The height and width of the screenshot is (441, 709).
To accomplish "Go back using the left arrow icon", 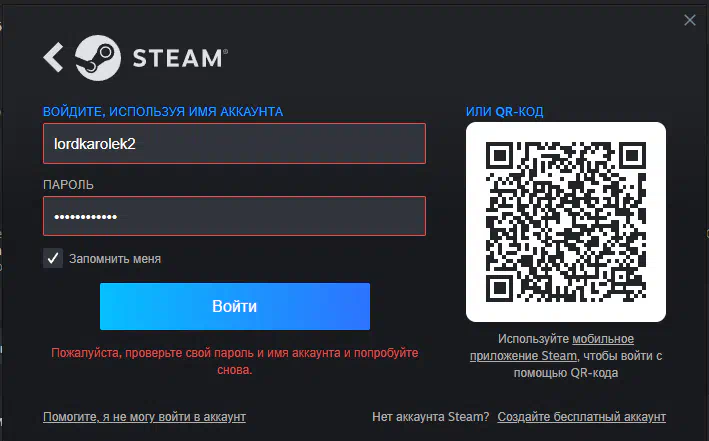I will (x=53, y=57).
